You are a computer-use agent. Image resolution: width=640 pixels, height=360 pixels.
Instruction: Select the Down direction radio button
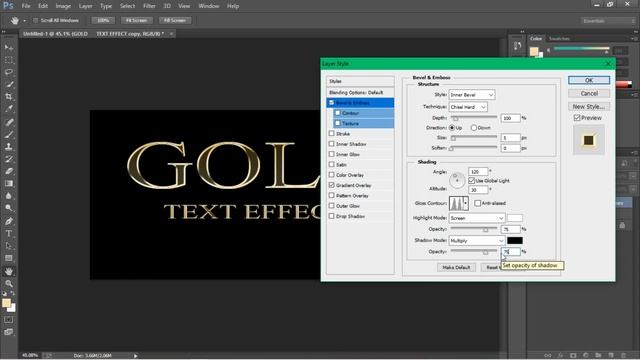[x=473, y=128]
